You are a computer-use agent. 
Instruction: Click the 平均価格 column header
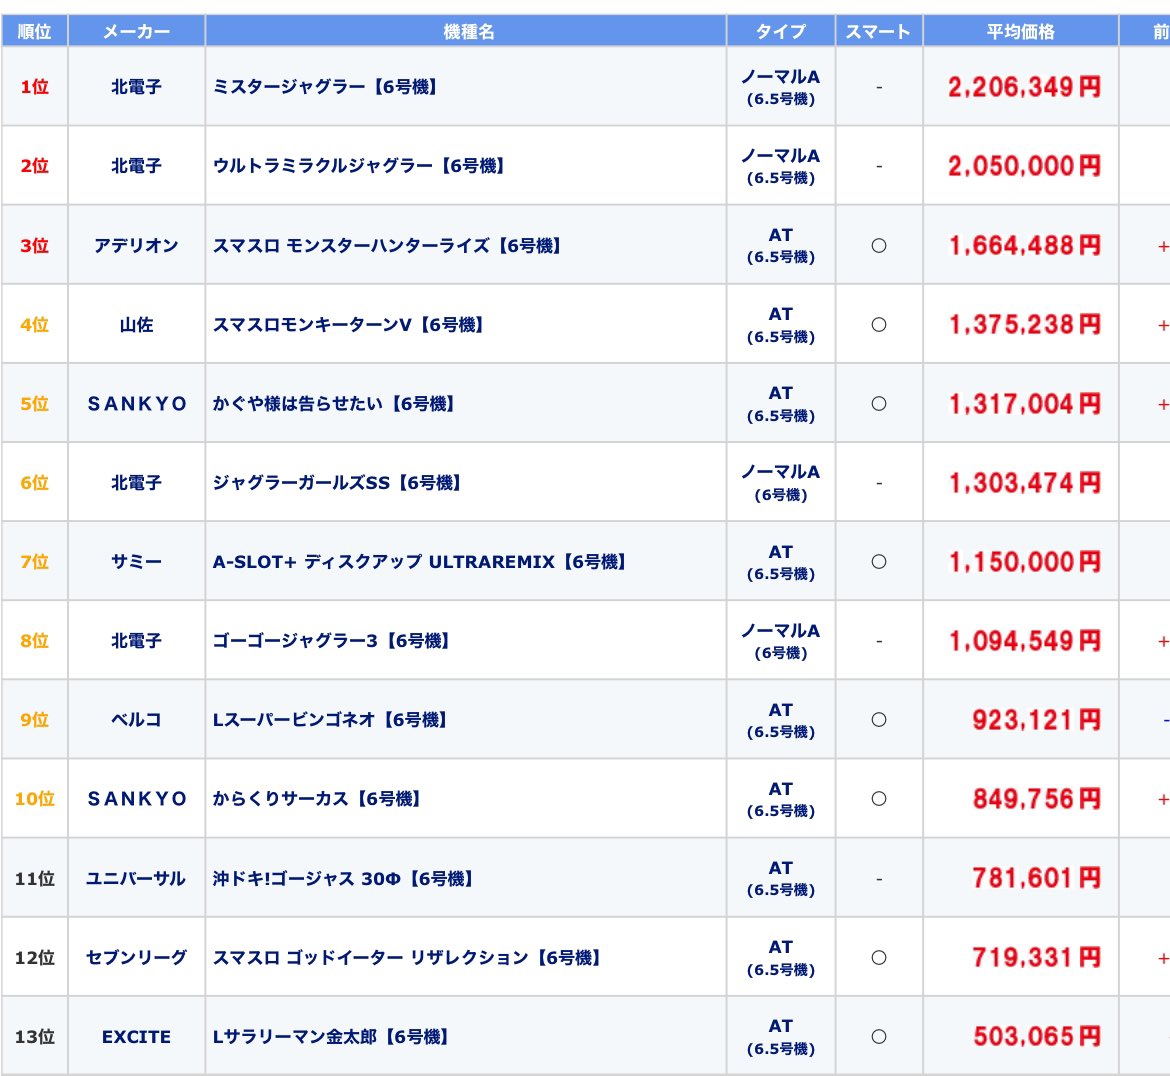tap(1021, 31)
